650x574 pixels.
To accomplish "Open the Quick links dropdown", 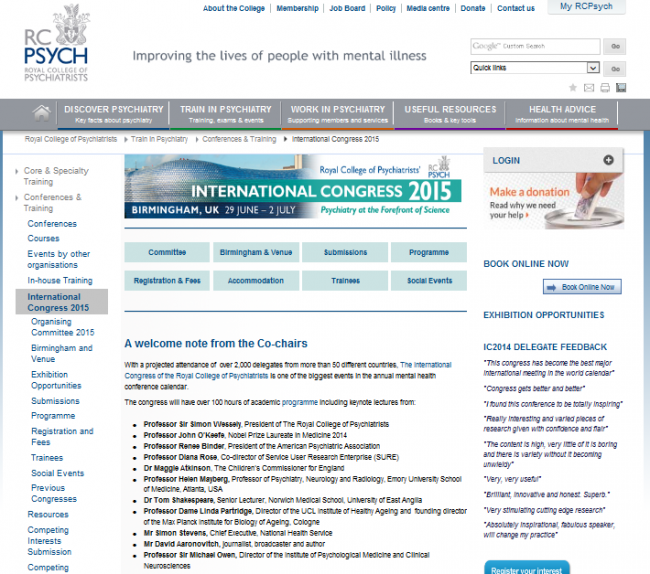I will point(535,68).
